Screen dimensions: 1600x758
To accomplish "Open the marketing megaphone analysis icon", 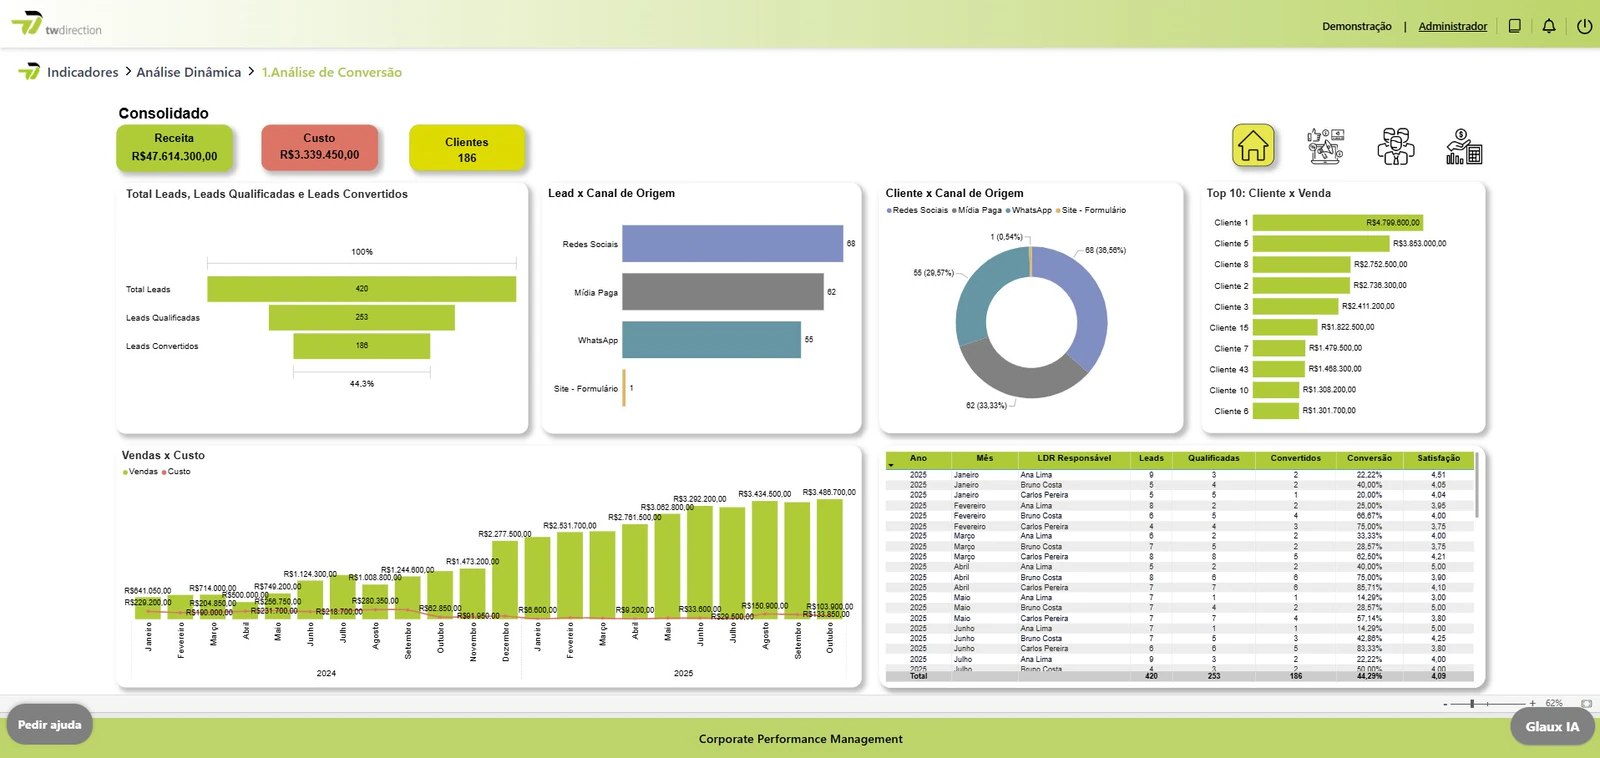I will [x=1325, y=146].
